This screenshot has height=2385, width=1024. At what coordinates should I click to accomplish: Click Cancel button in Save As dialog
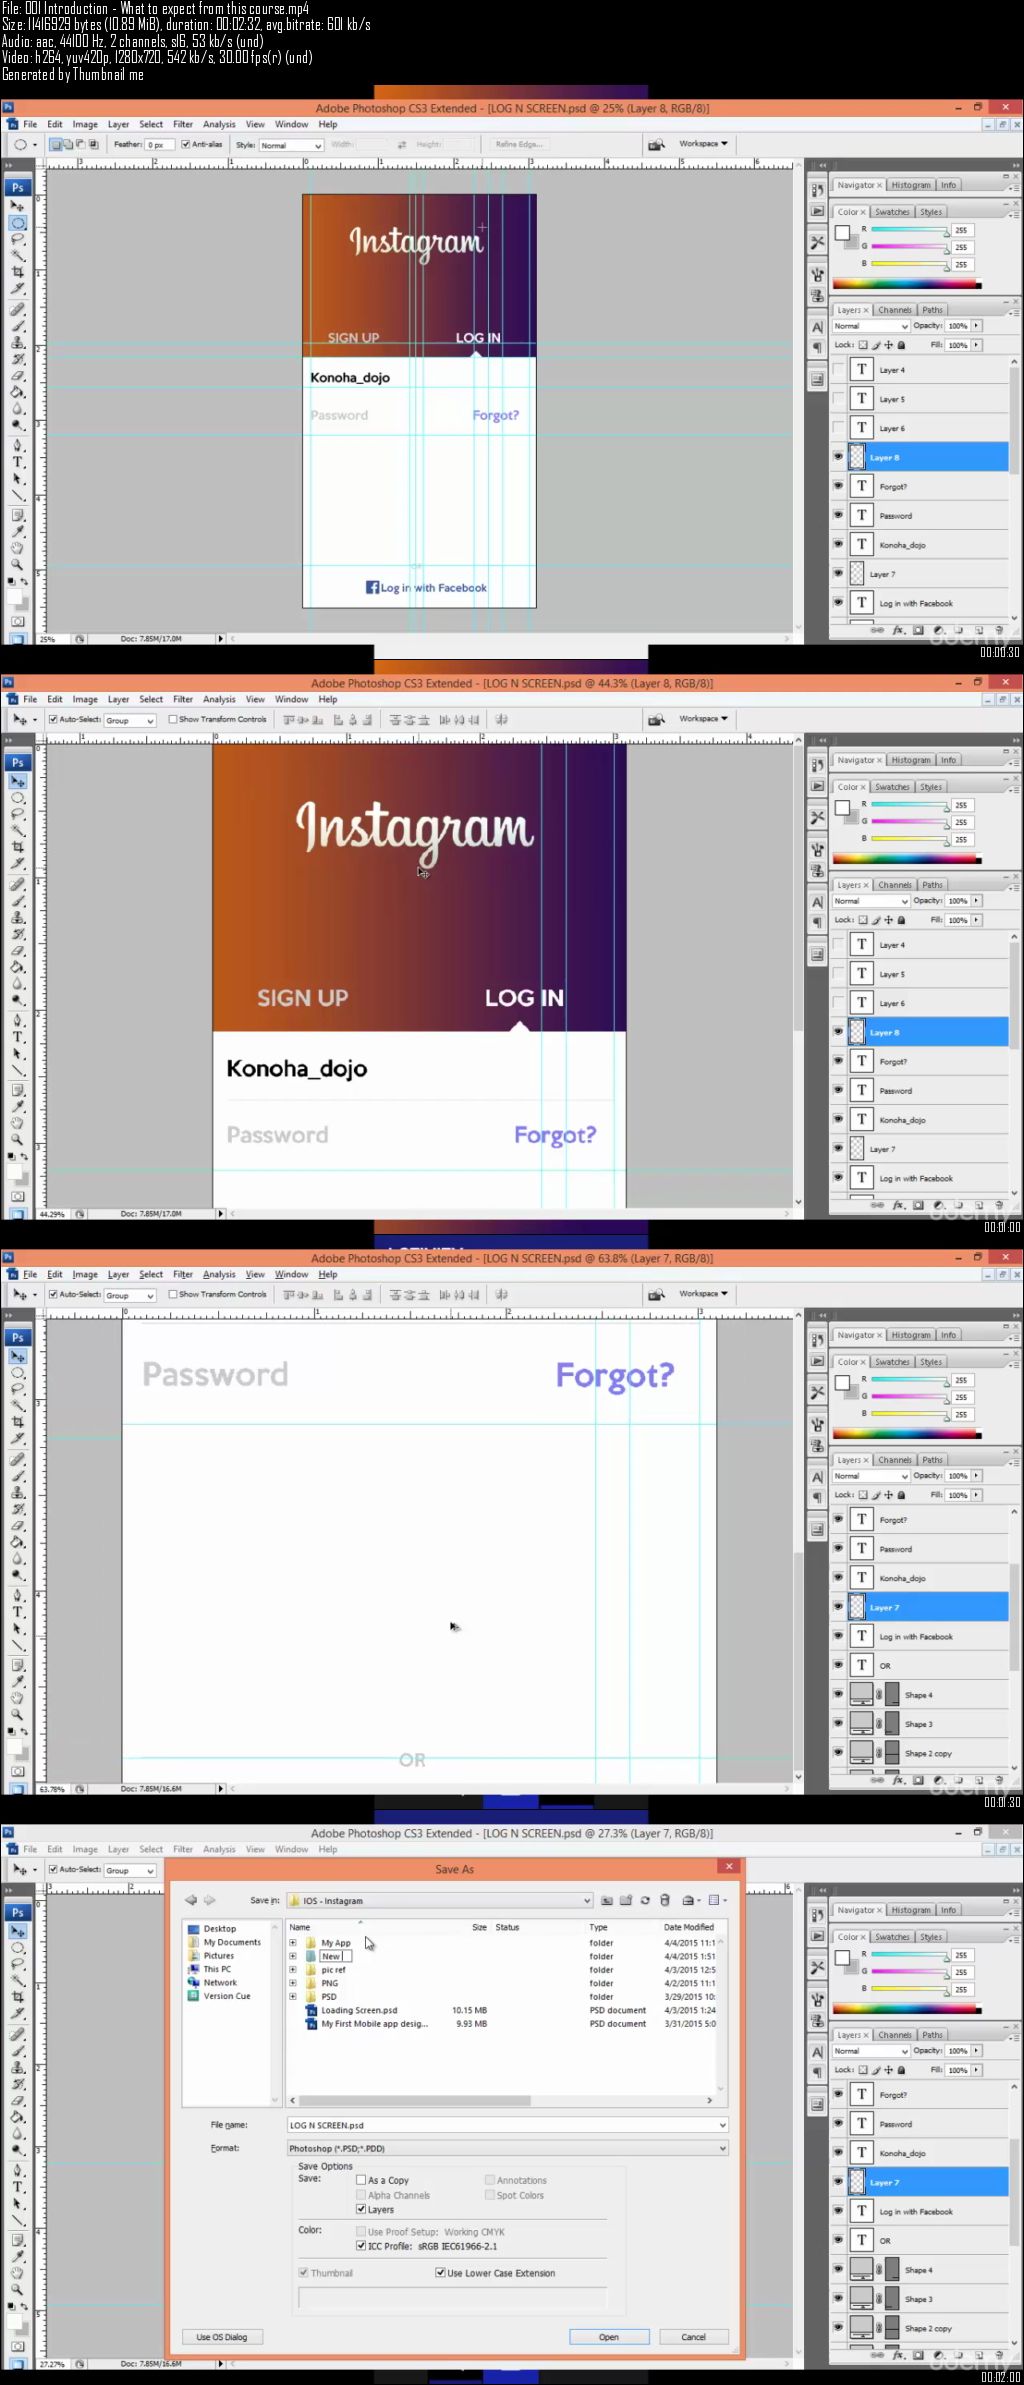[x=693, y=2337]
